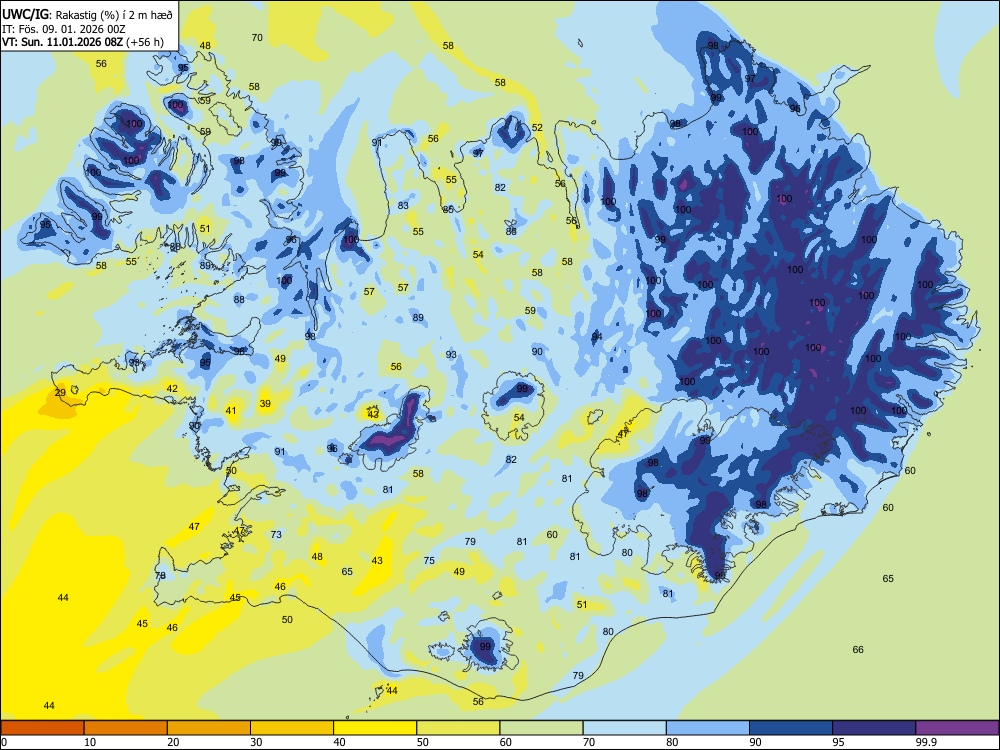Click the golden 30–40 legend color band

pyautogui.click(x=292, y=728)
